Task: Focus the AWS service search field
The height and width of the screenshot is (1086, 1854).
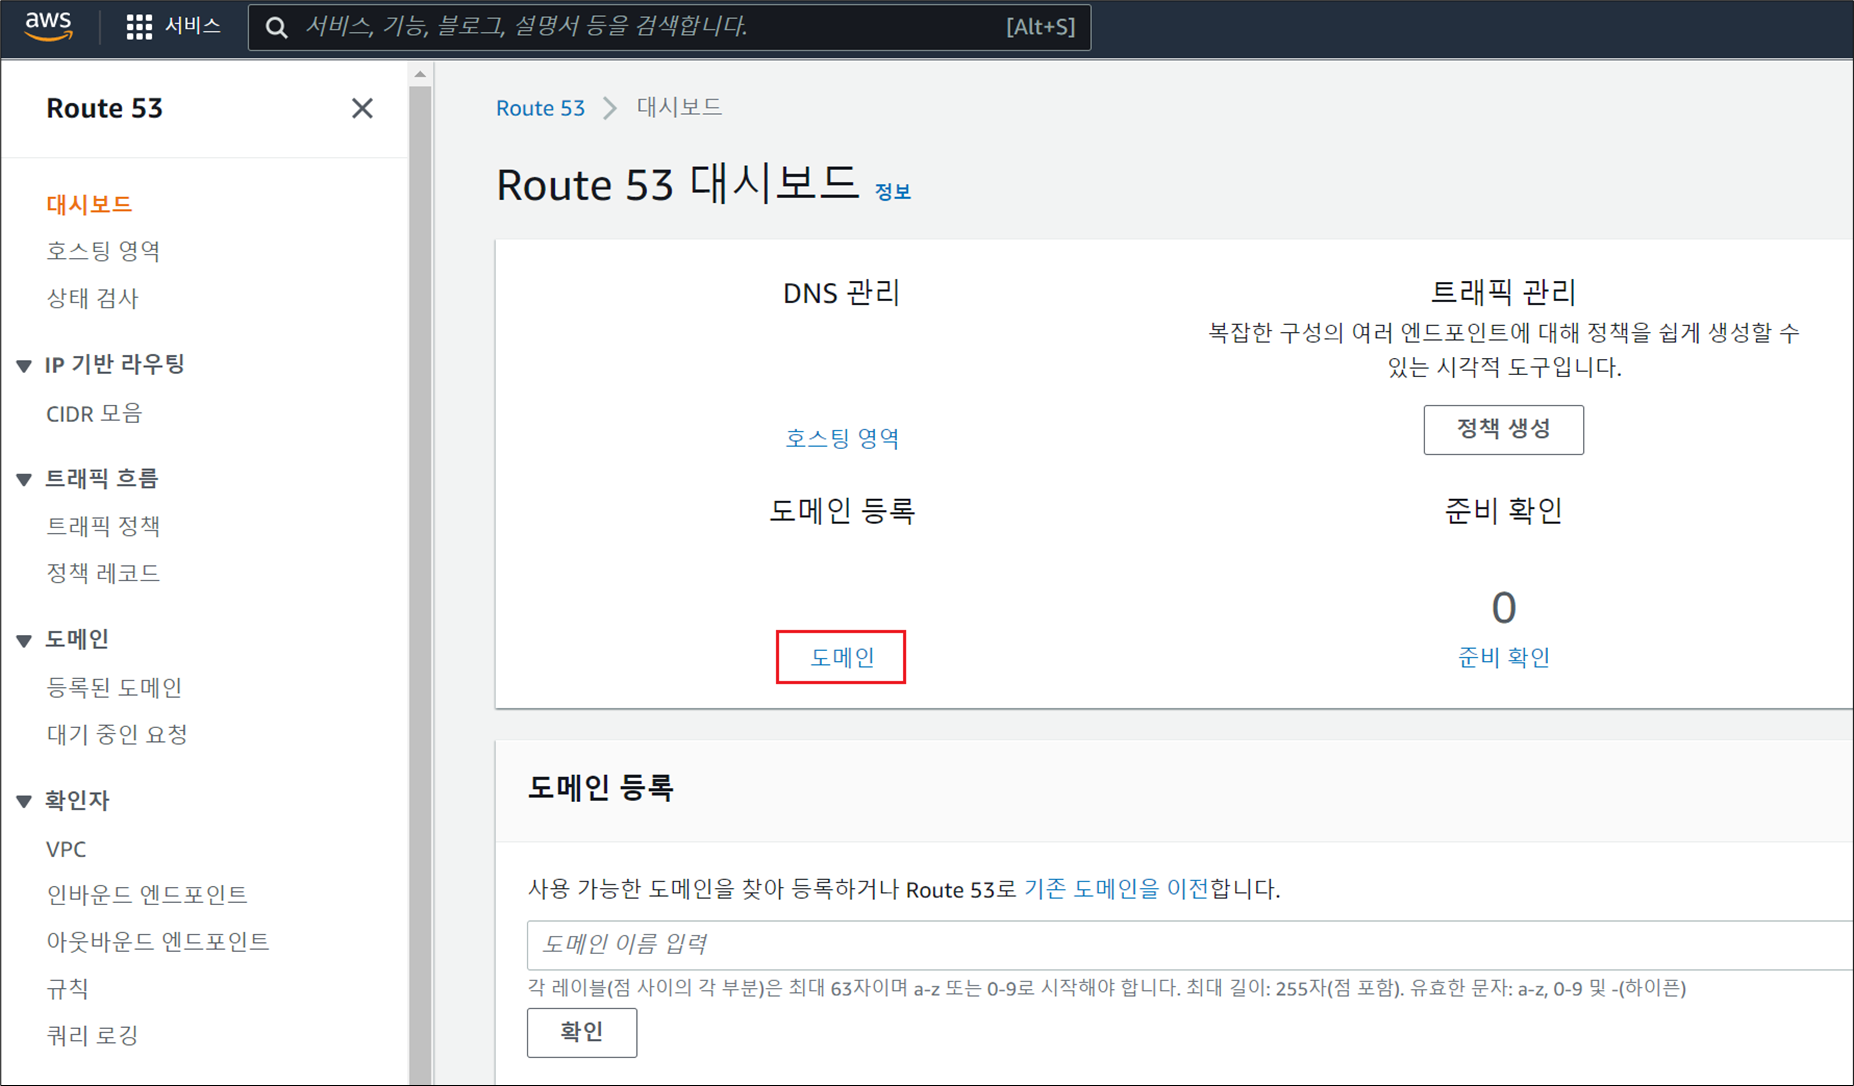Action: coord(669,27)
